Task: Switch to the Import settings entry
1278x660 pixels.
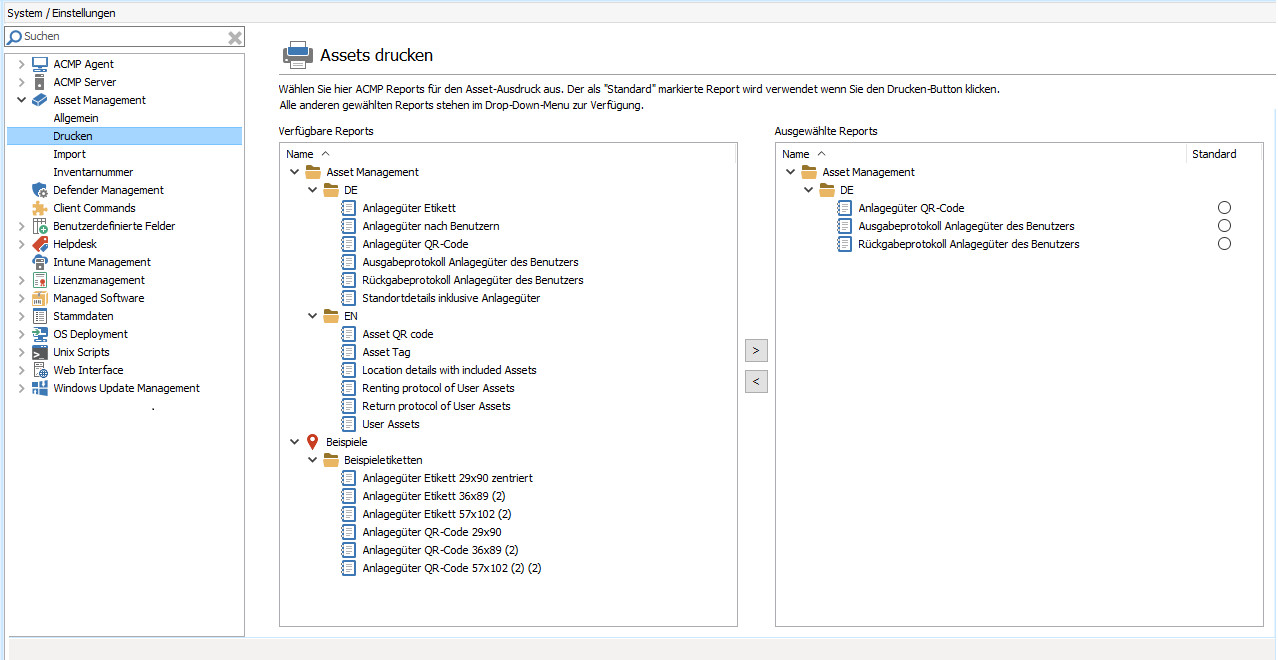Action: [69, 153]
